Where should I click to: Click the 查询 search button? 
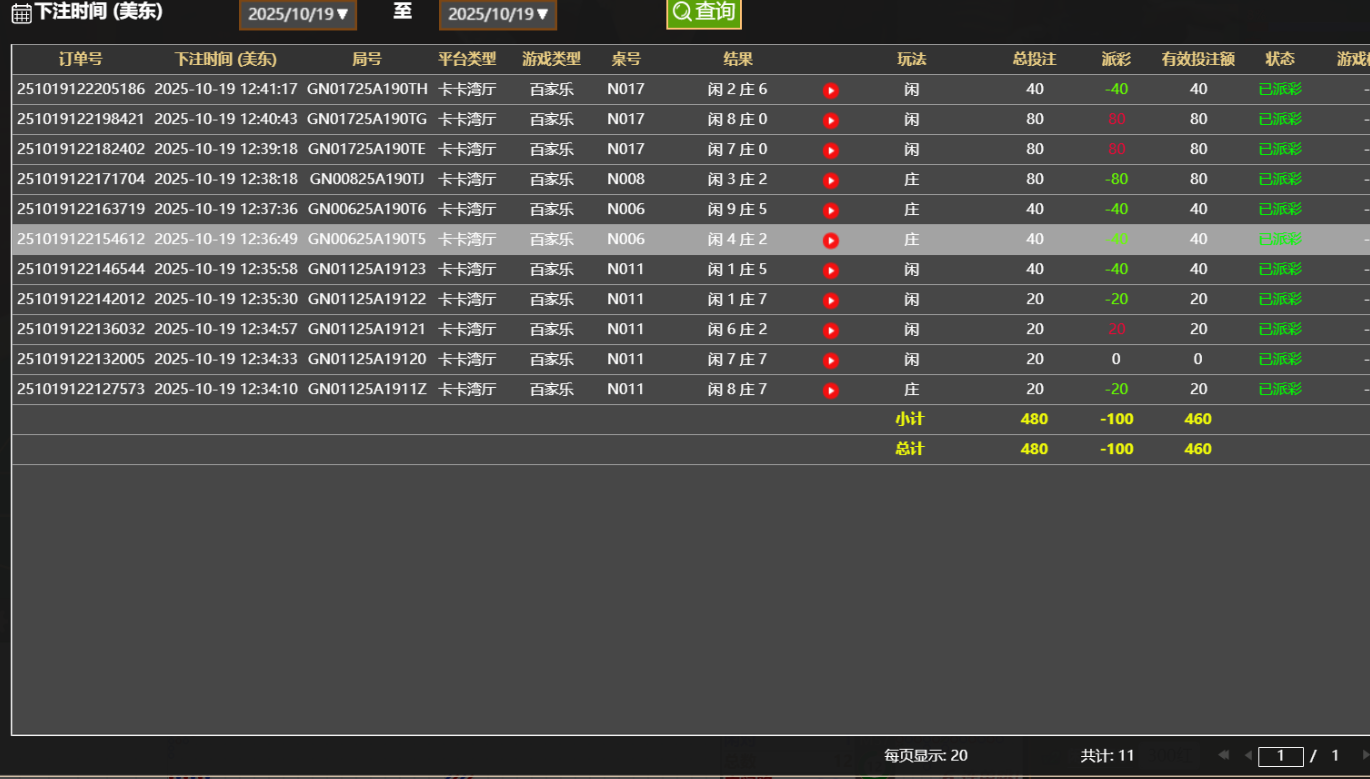(x=704, y=13)
